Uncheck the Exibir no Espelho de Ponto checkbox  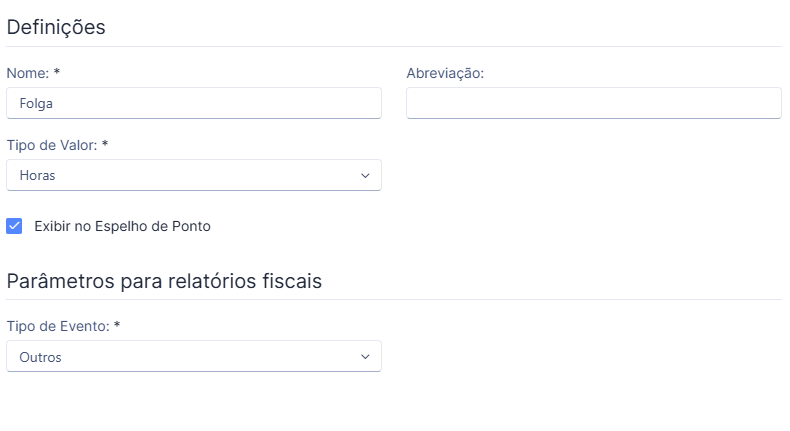pyautogui.click(x=14, y=226)
